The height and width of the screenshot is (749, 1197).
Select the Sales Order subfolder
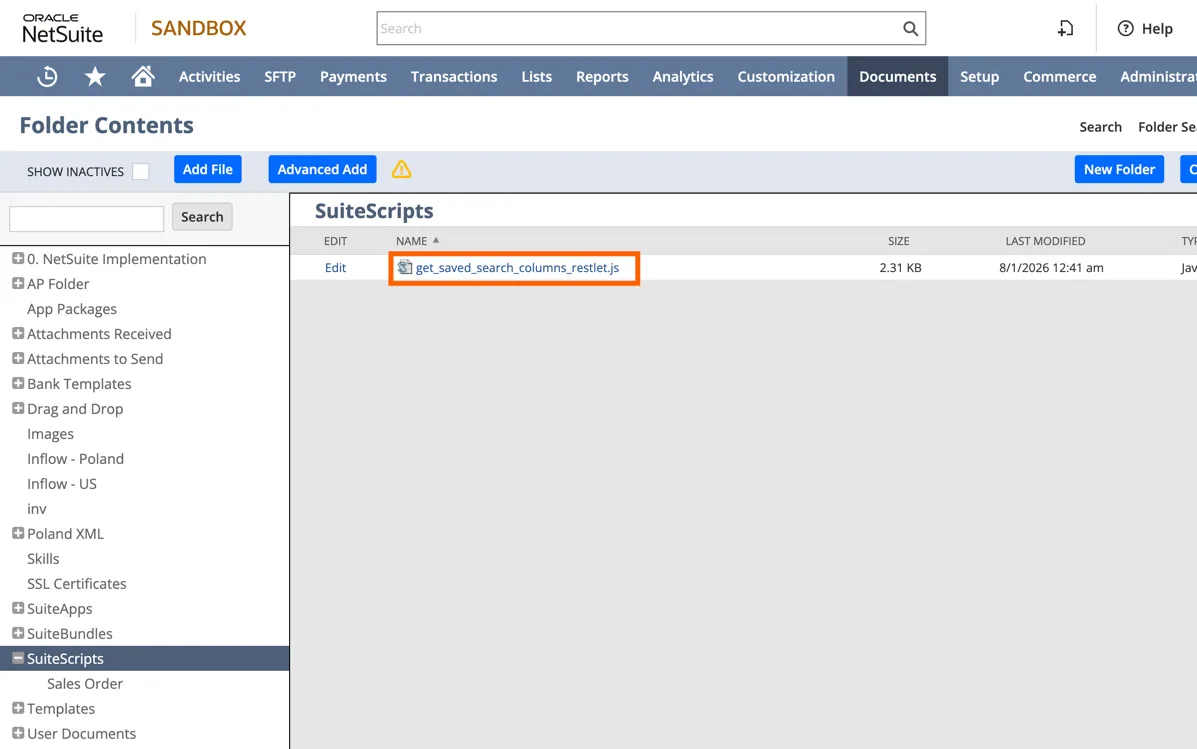click(x=85, y=684)
